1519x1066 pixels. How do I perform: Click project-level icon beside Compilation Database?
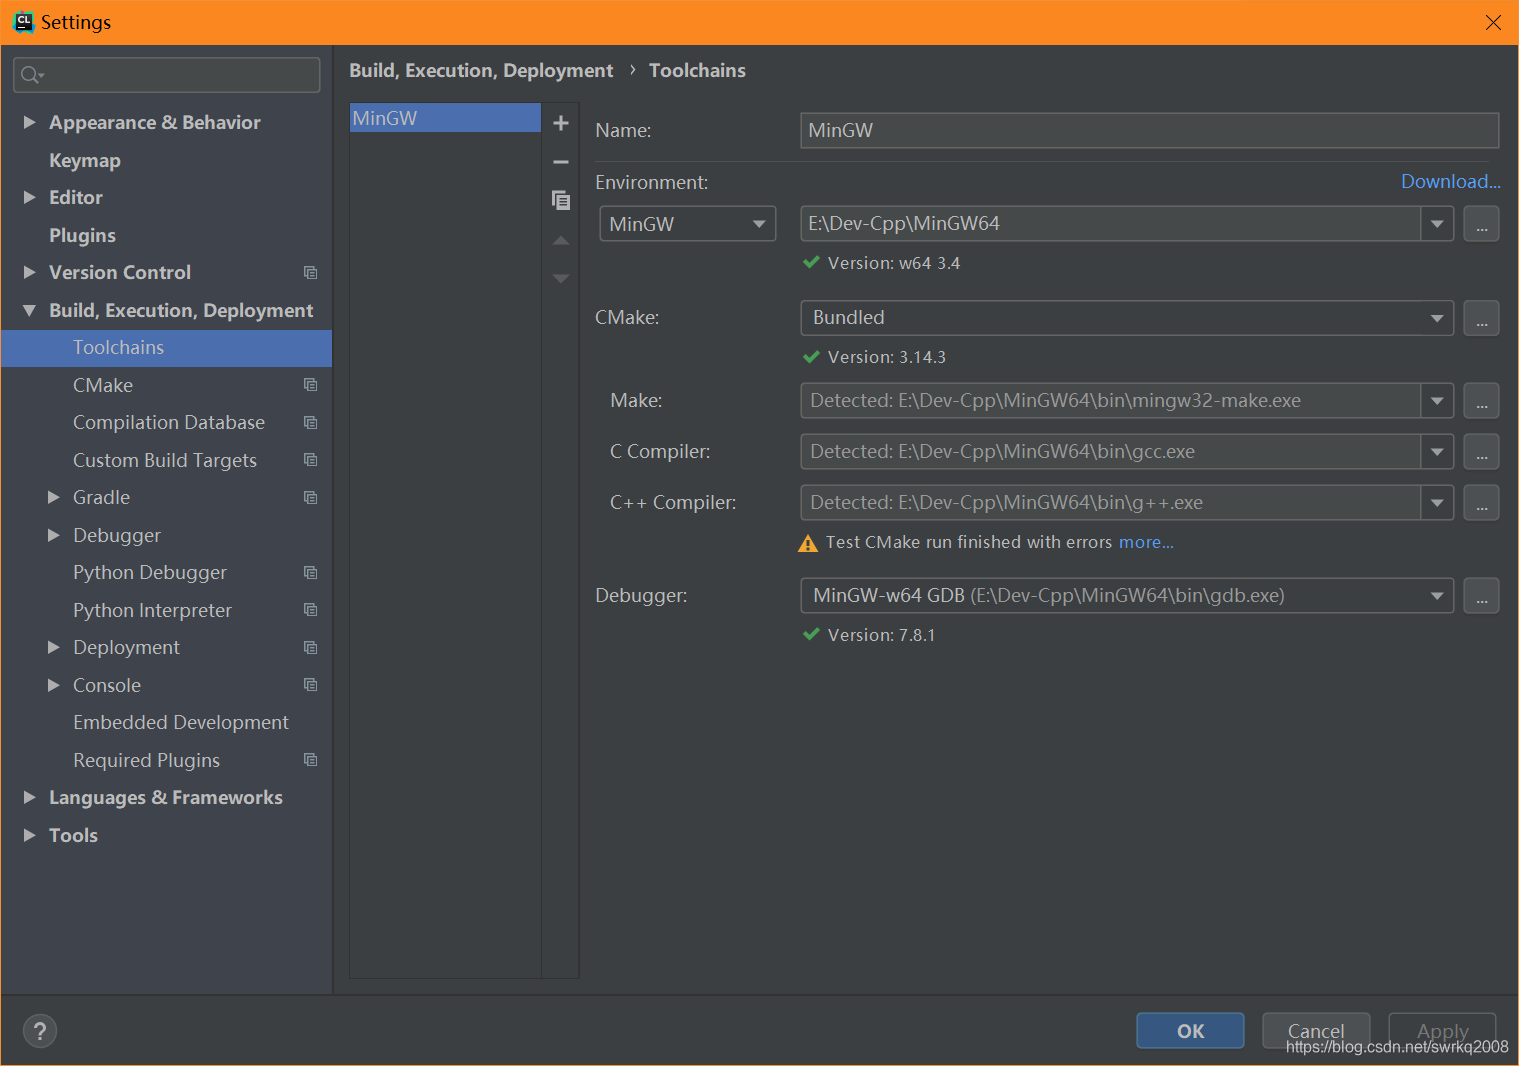tap(311, 423)
